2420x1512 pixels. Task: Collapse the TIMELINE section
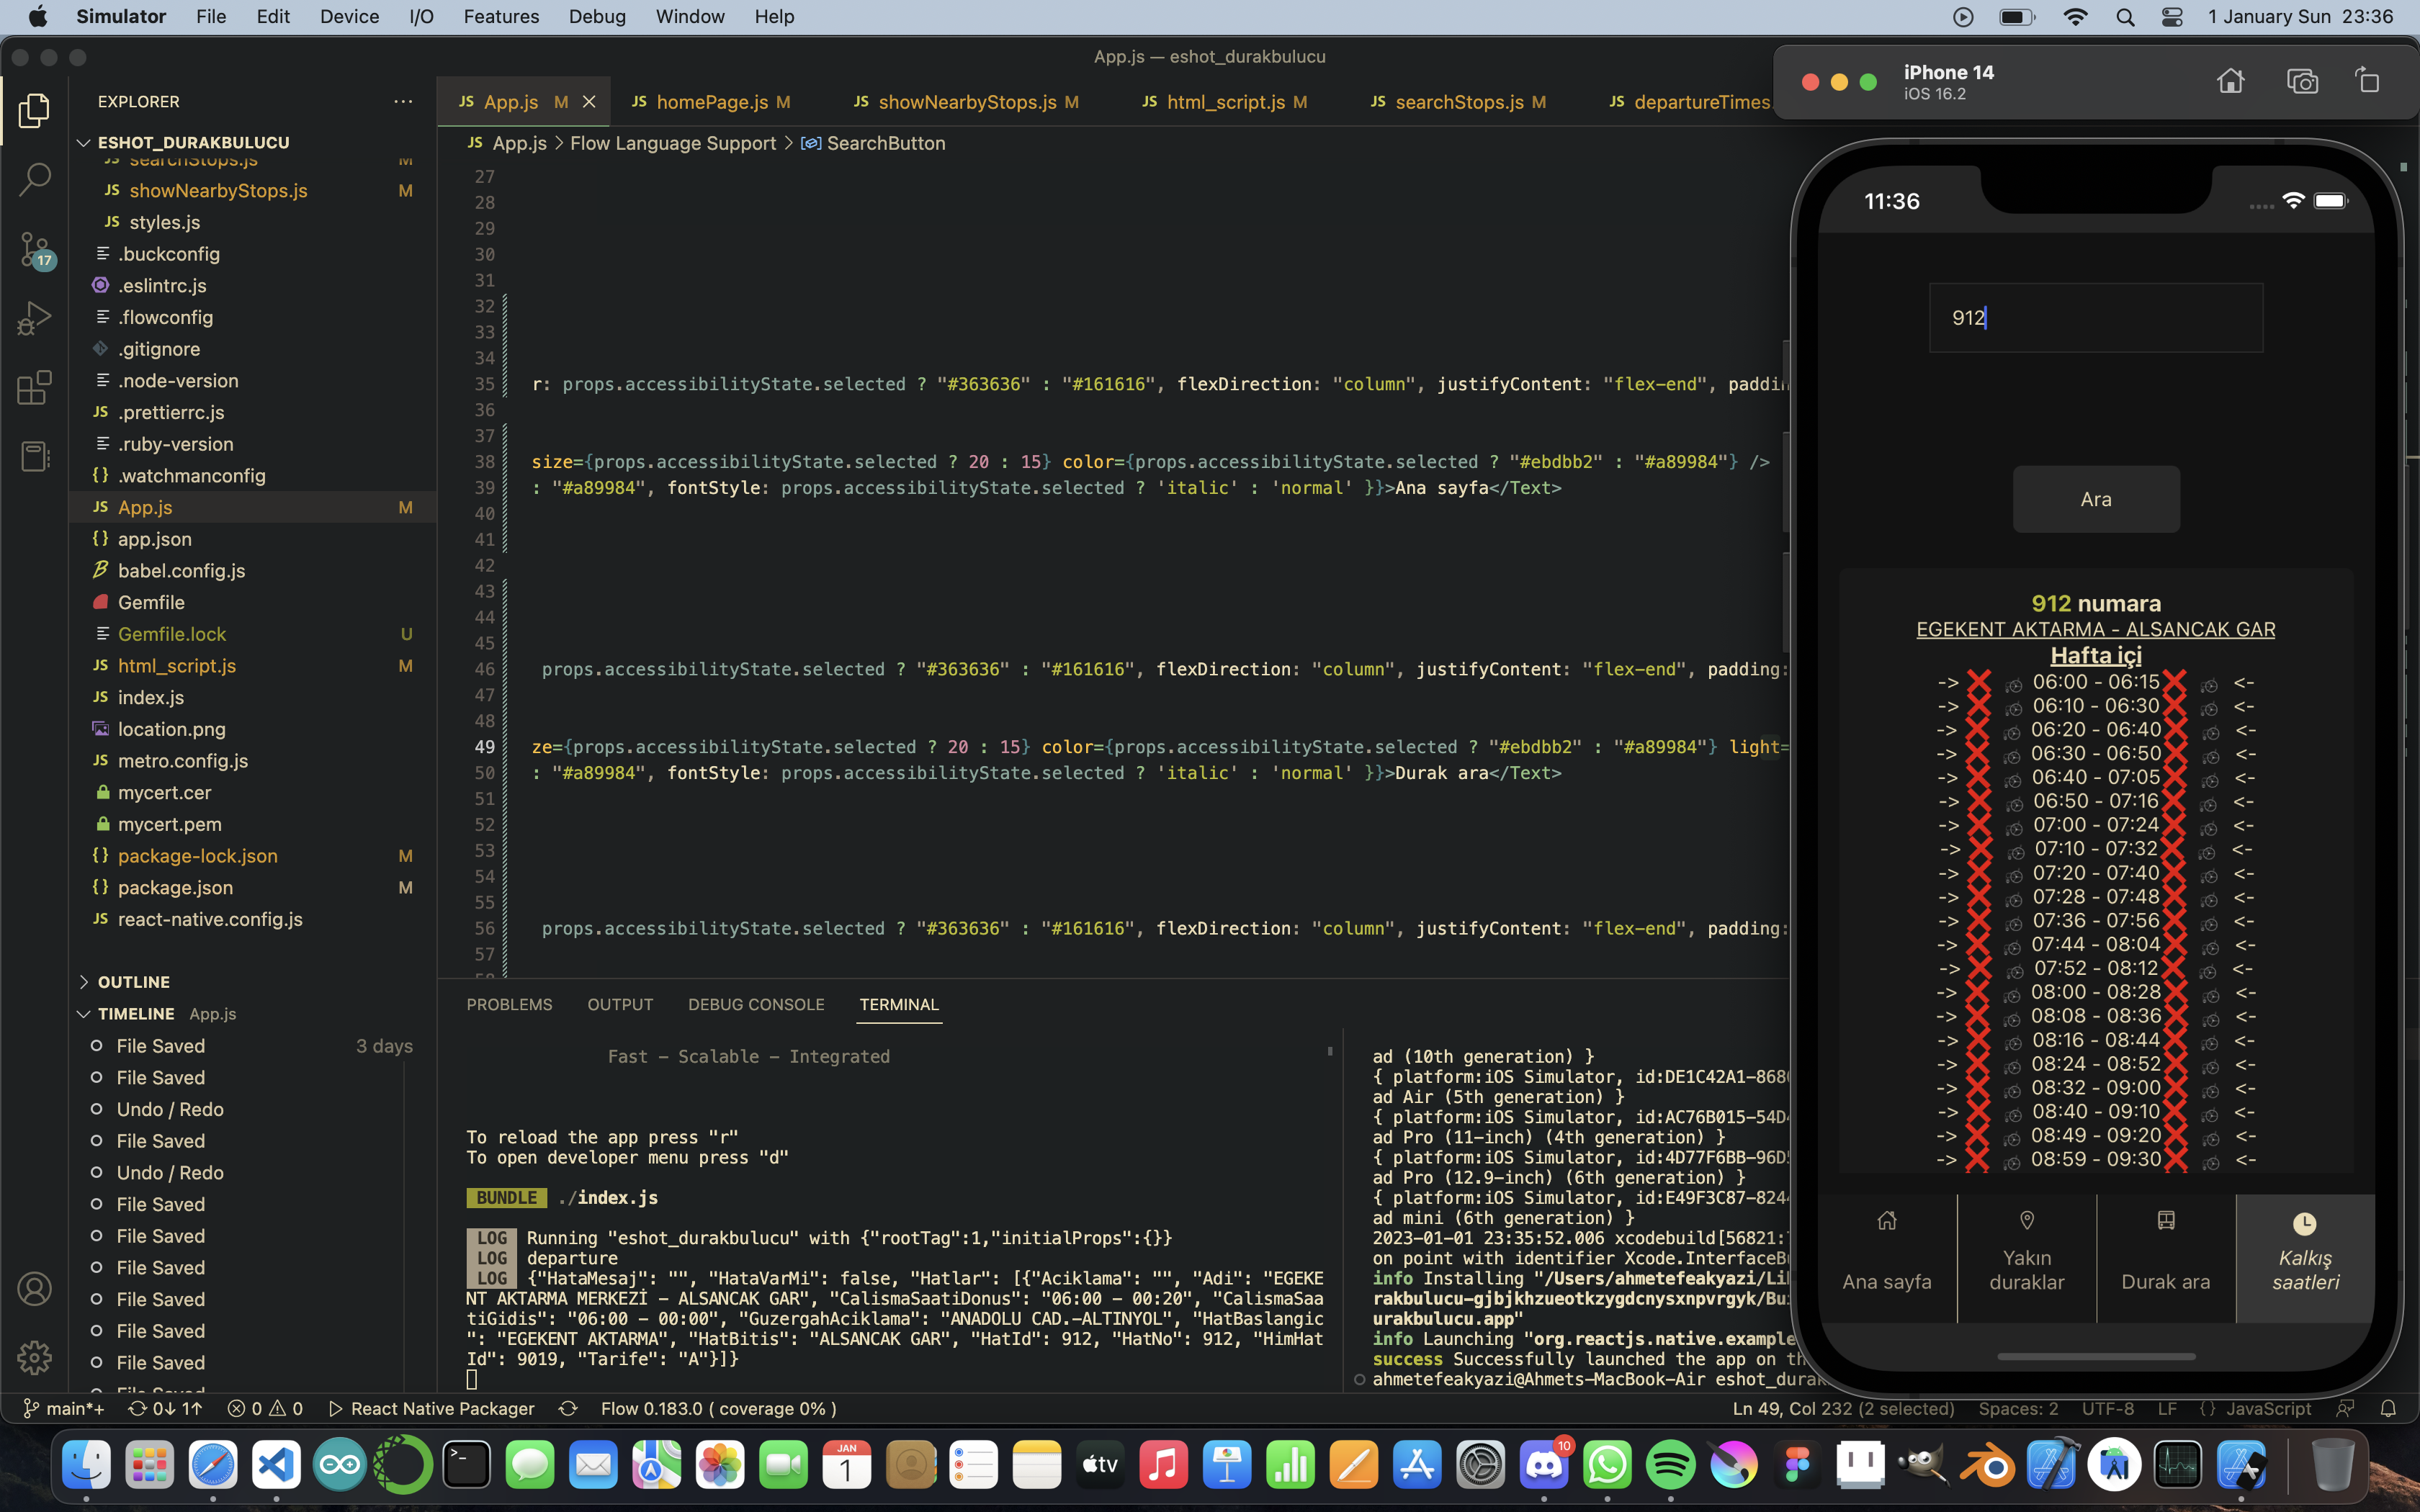(136, 1013)
